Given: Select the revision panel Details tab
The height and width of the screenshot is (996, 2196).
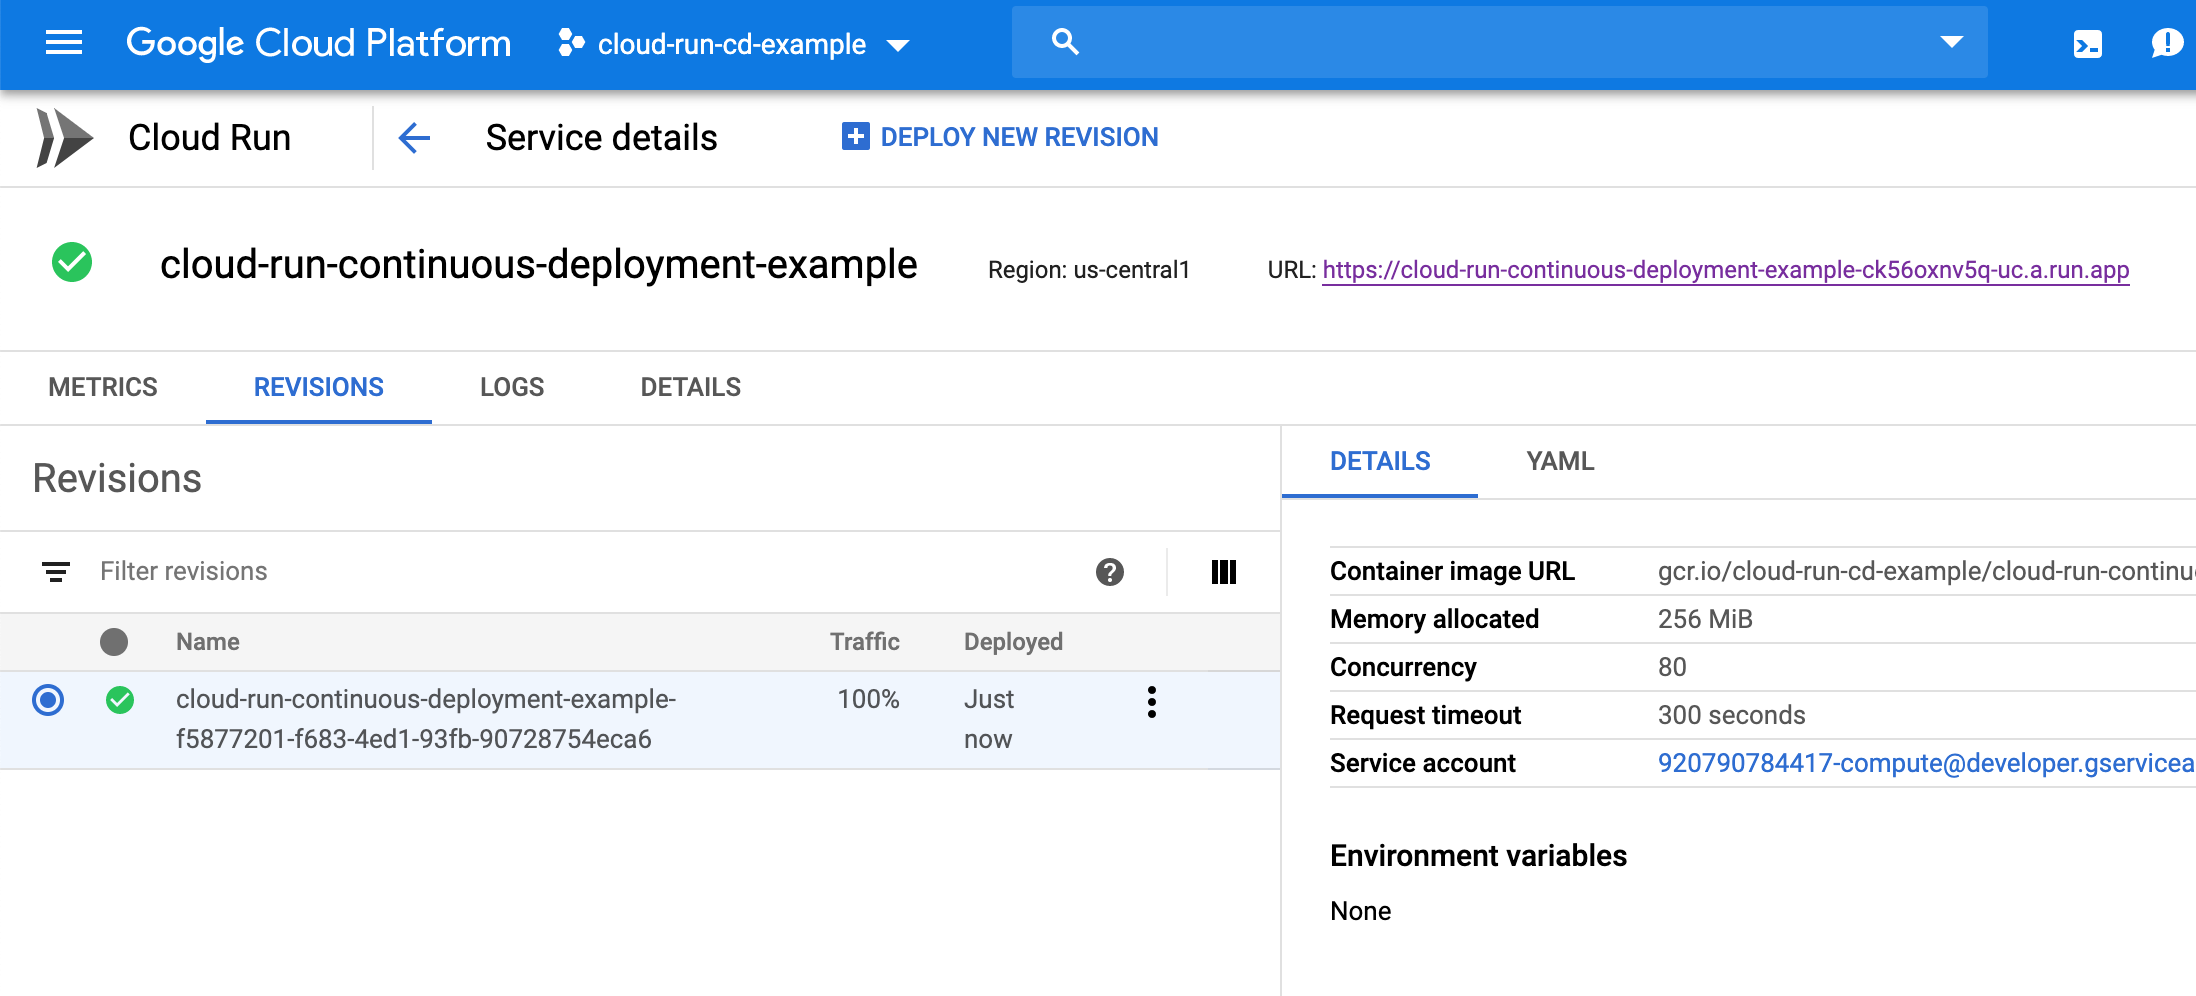Looking at the screenshot, I should [1380, 461].
